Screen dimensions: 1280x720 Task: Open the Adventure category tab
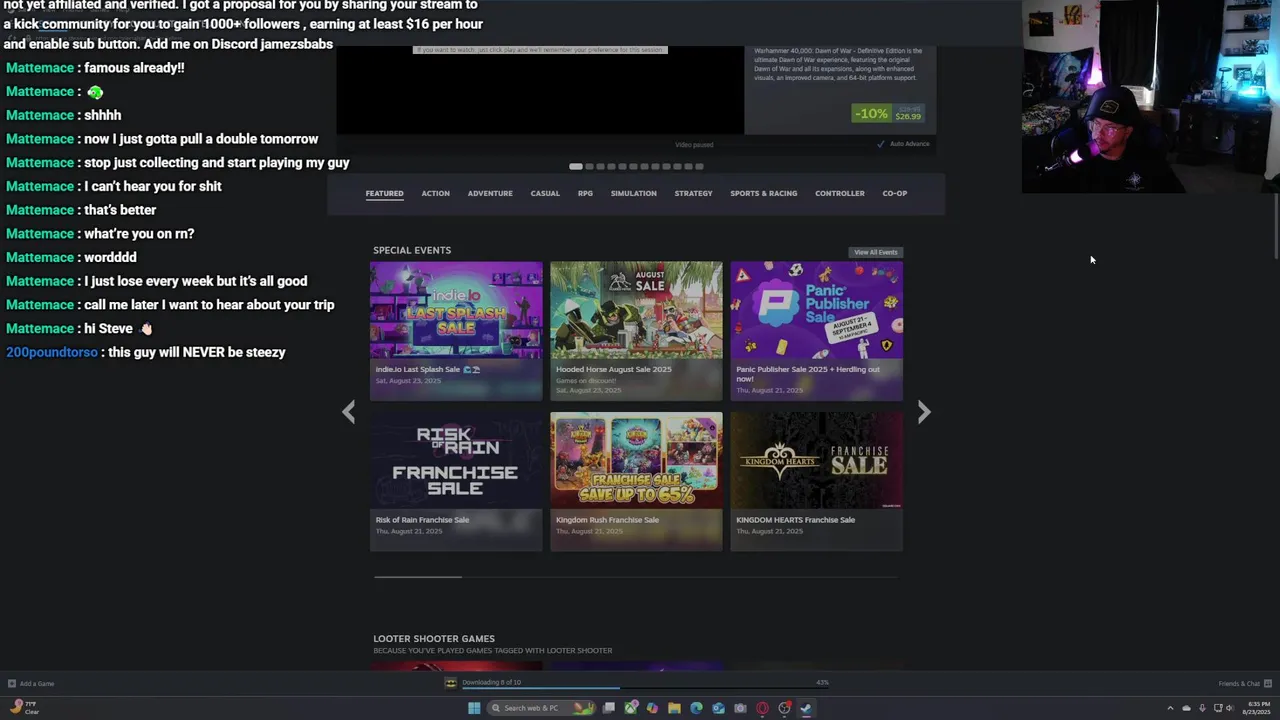point(490,193)
